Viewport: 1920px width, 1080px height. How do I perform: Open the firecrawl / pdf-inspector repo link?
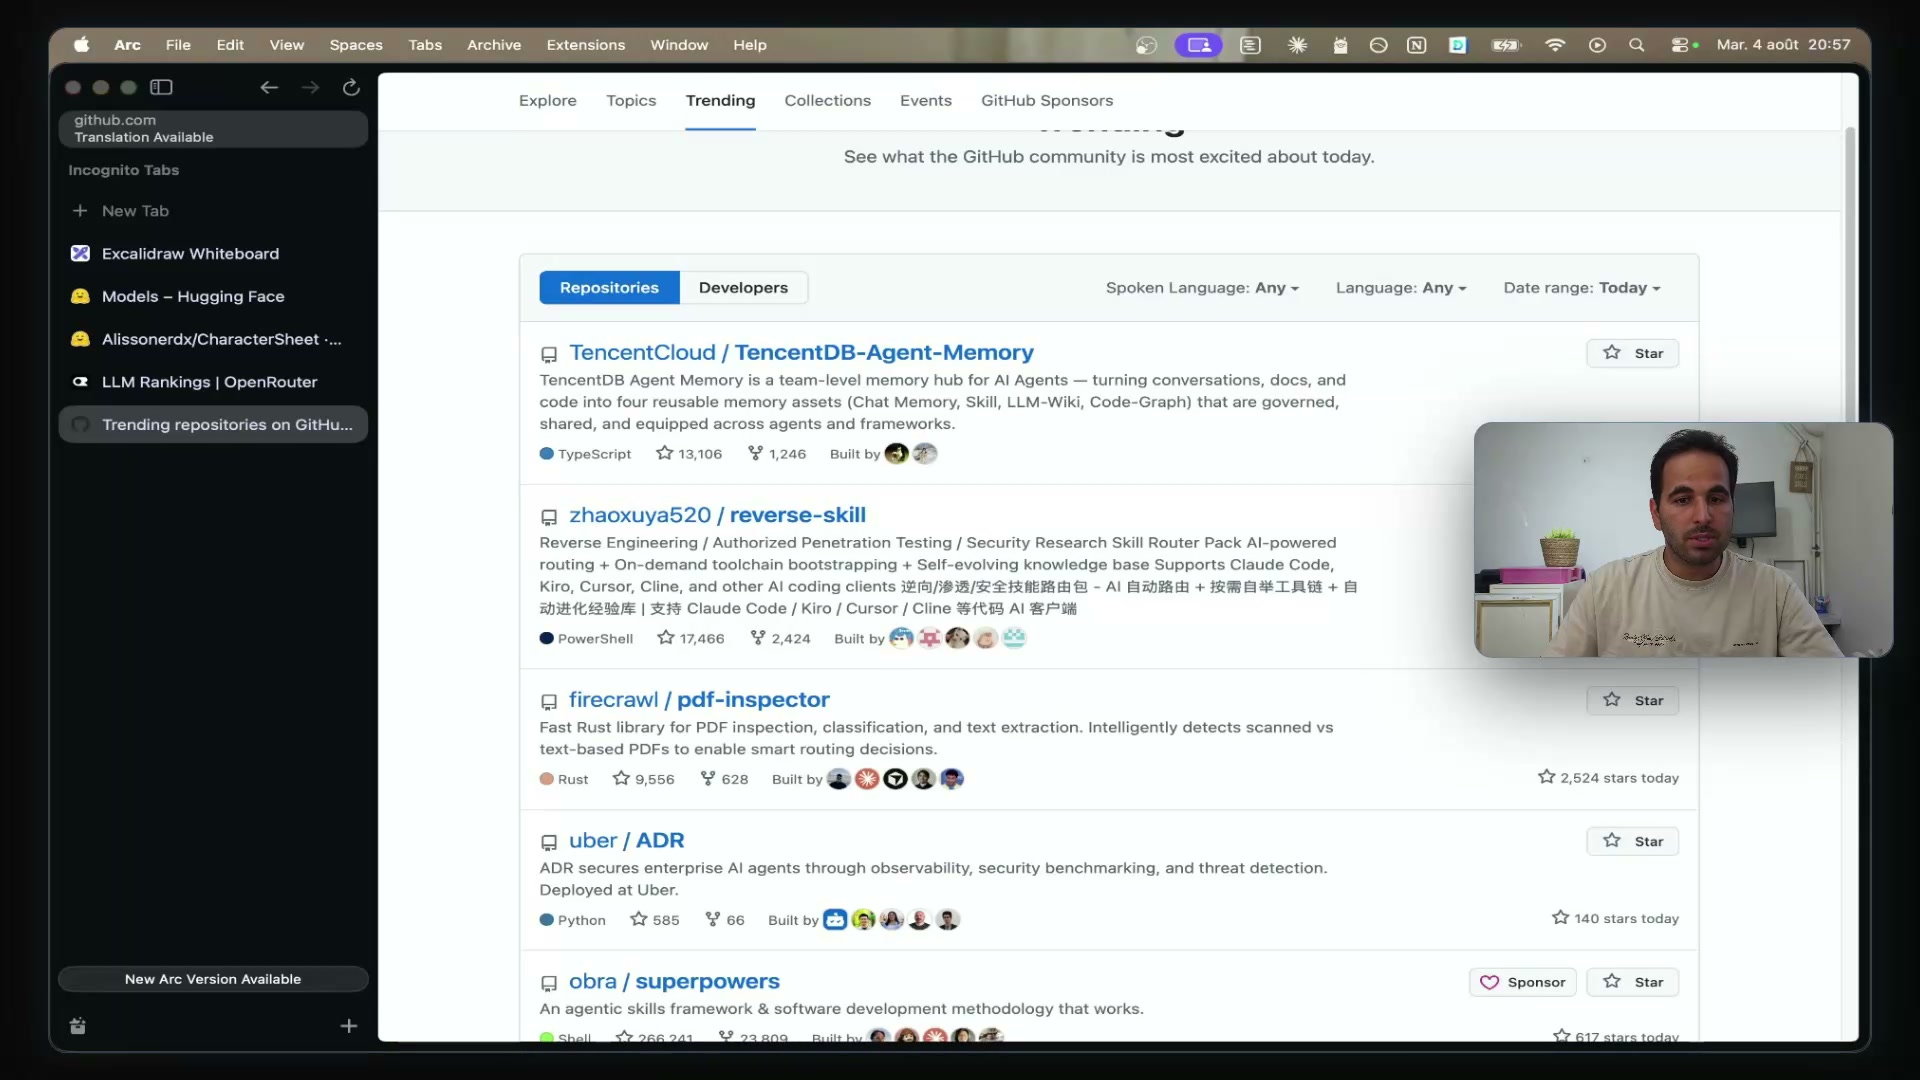coord(699,700)
